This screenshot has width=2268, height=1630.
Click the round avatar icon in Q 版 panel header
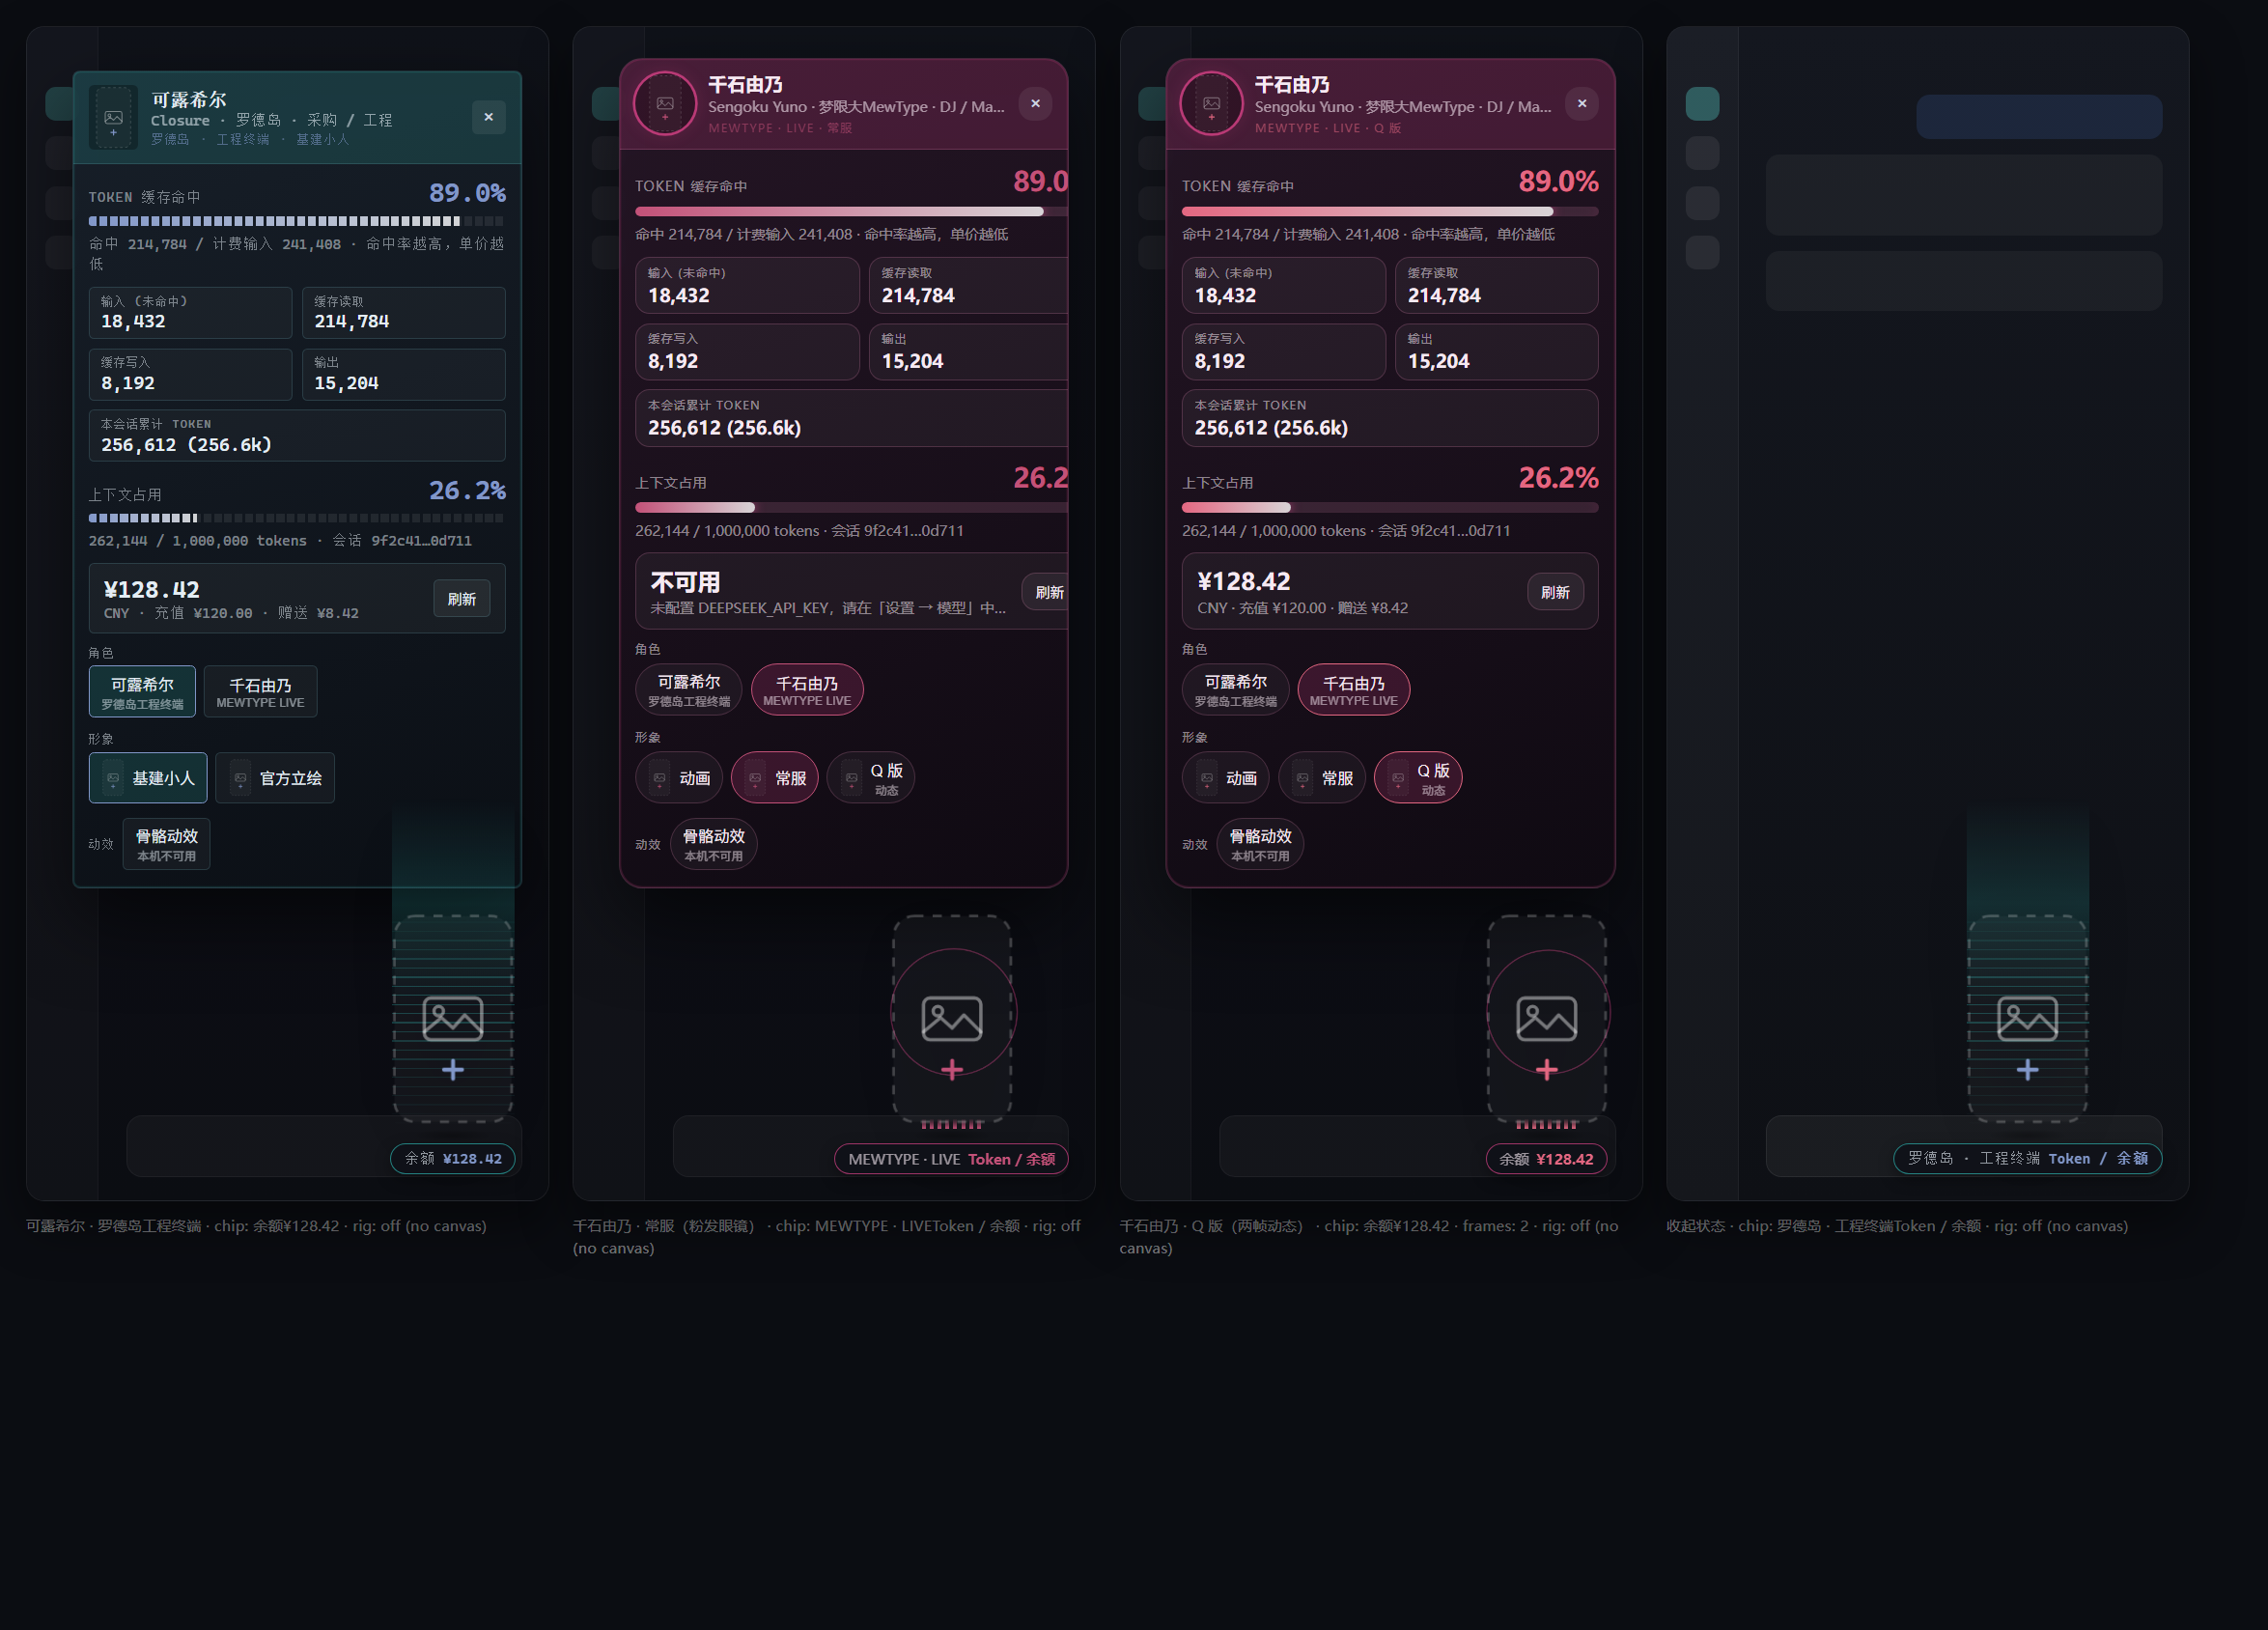pyautogui.click(x=1211, y=103)
